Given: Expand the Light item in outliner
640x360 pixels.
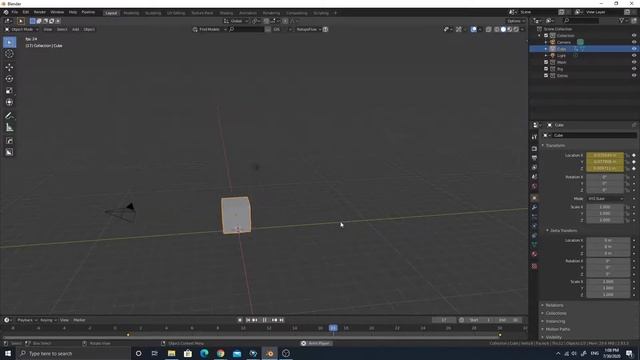Looking at the screenshot, I should 546,56.
